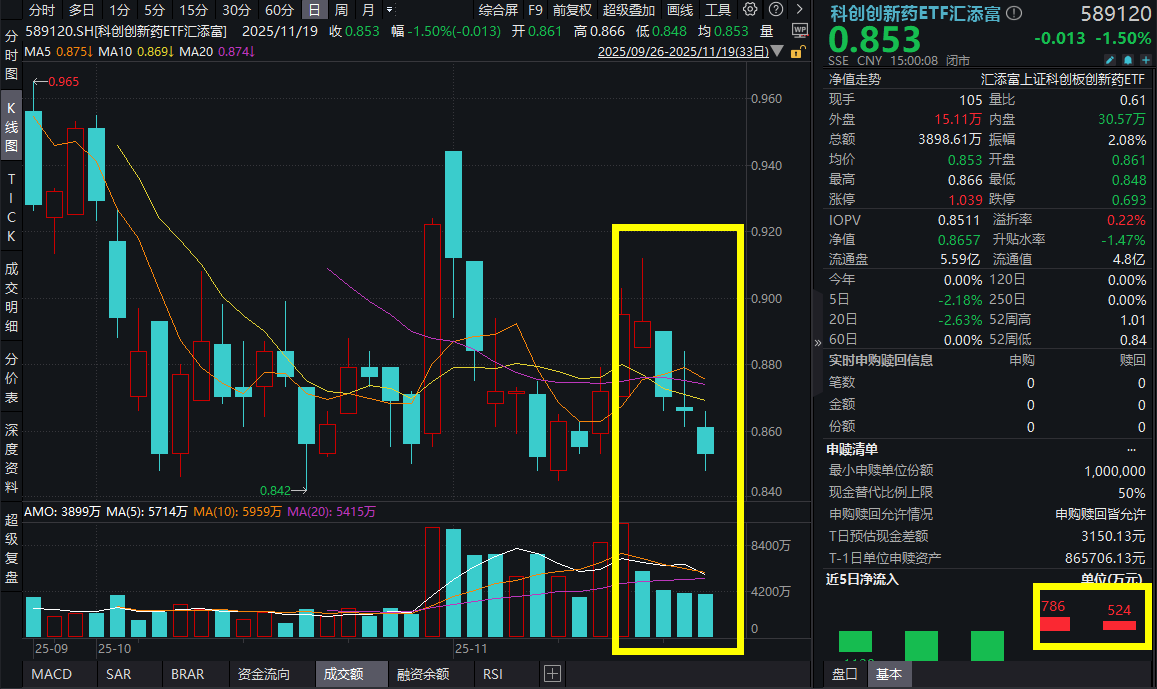
Task: Open the 工具 (Tools) settings gear icon
Action: (x=749, y=9)
